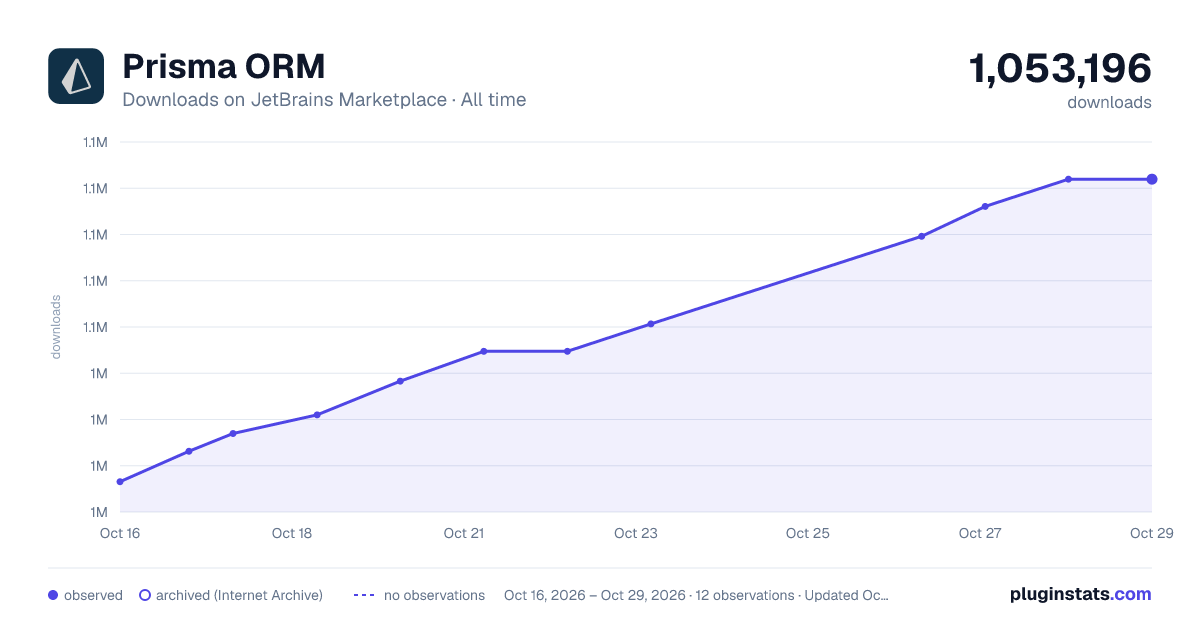Click the 1,053,196 total downloads figure
This screenshot has width=1200, height=630.
(x=1060, y=69)
